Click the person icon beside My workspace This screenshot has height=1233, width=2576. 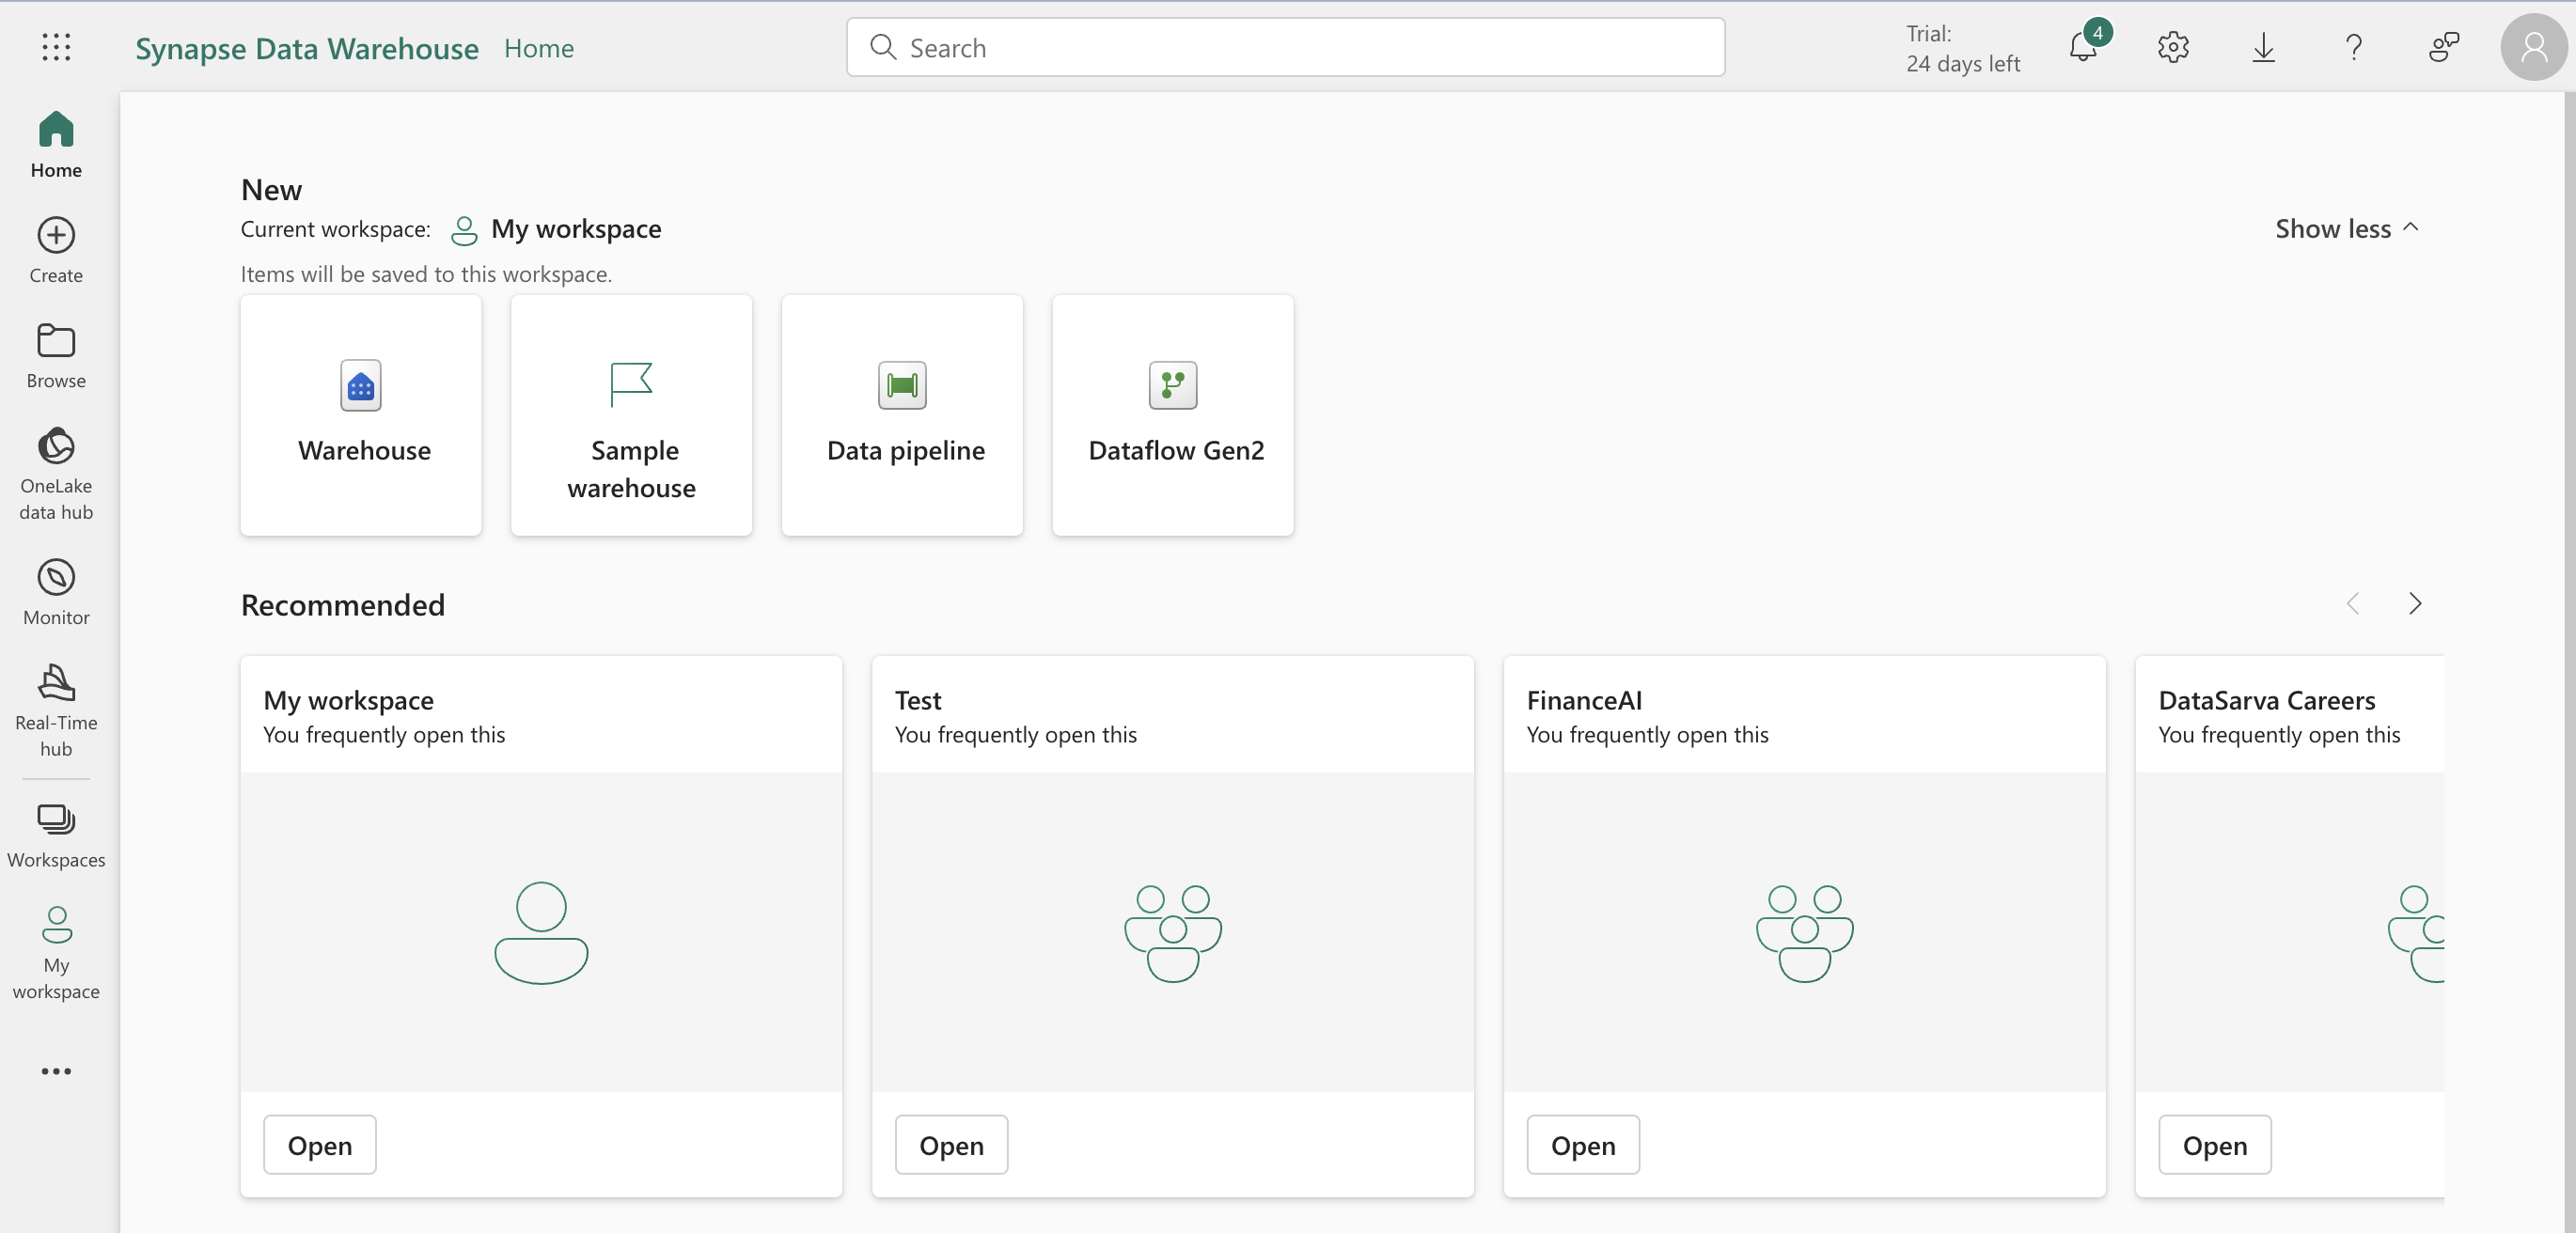point(464,230)
